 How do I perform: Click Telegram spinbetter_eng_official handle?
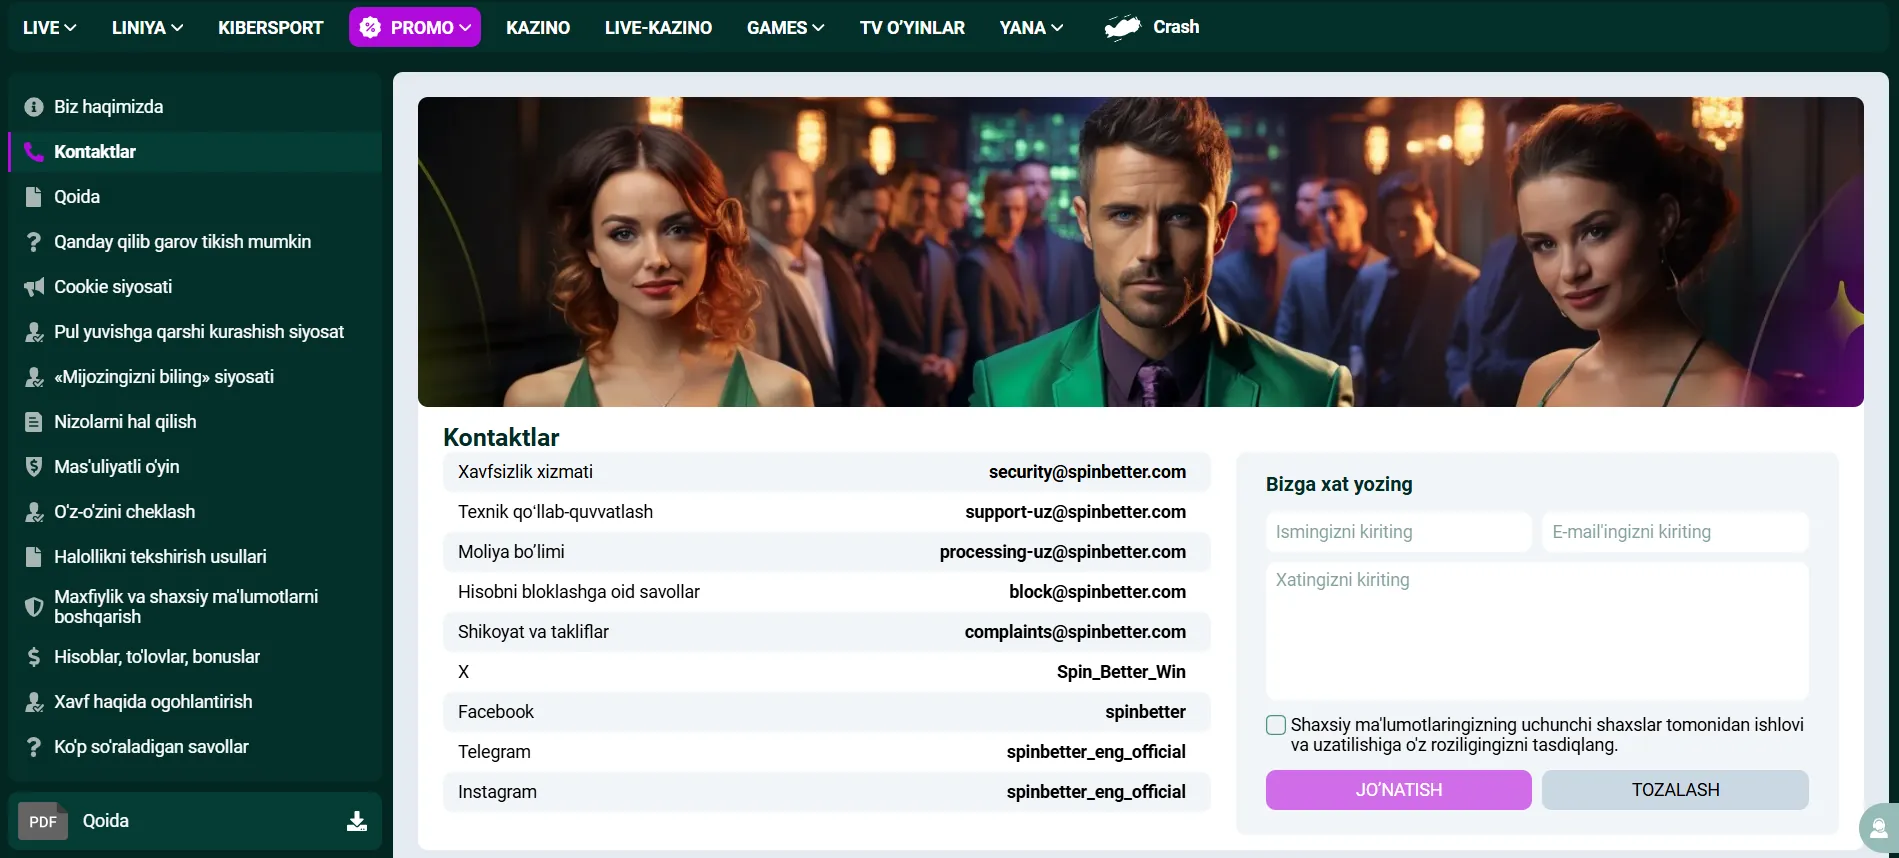[1096, 752]
